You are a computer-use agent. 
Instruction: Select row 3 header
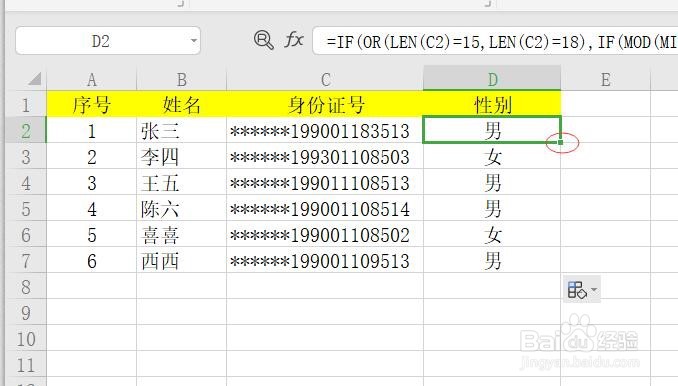click(x=26, y=156)
